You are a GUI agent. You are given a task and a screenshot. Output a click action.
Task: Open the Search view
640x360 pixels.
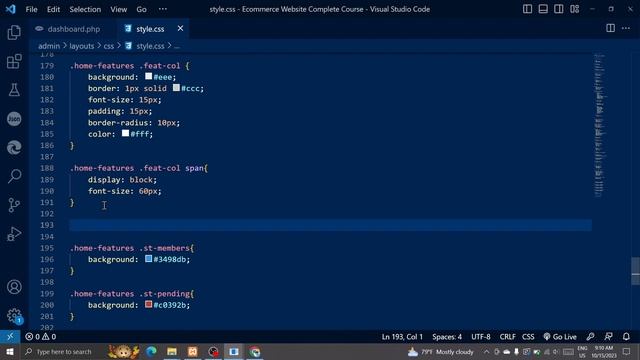pos(14,176)
